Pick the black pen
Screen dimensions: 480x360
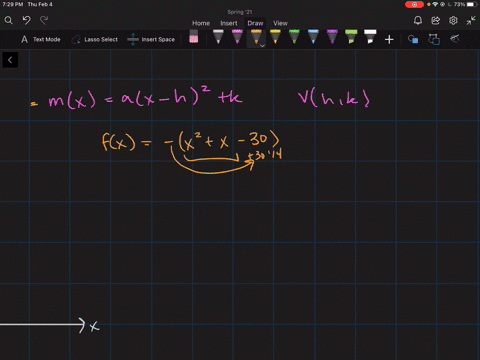tap(218, 36)
